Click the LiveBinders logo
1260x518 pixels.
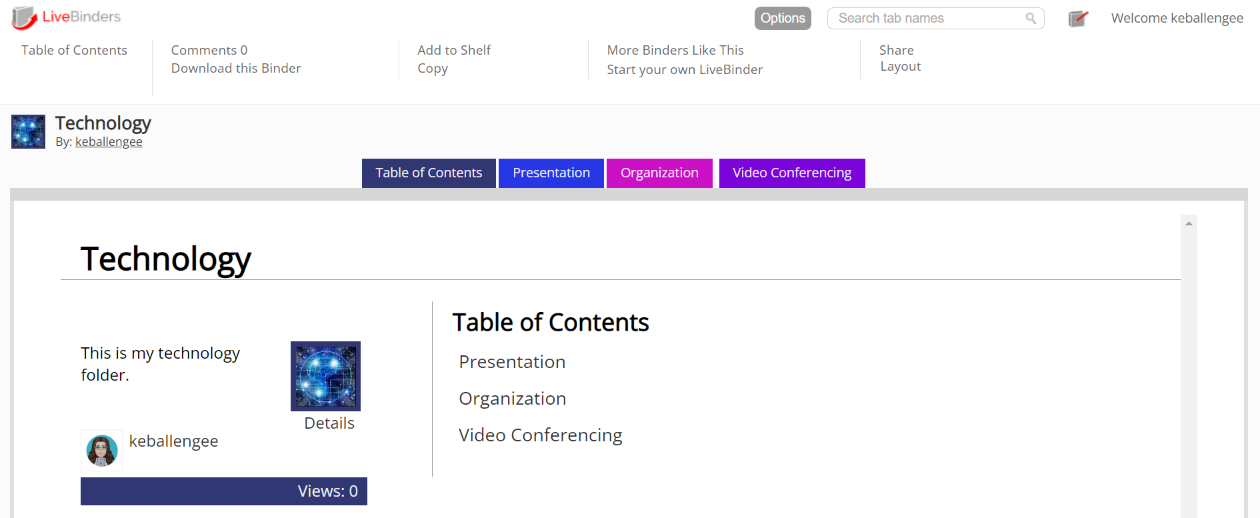point(66,17)
